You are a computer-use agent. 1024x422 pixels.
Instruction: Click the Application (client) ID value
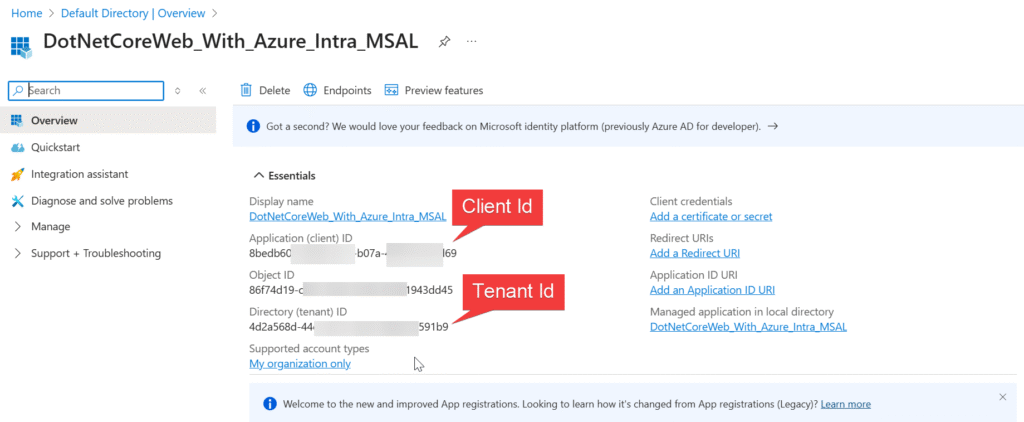click(x=353, y=253)
